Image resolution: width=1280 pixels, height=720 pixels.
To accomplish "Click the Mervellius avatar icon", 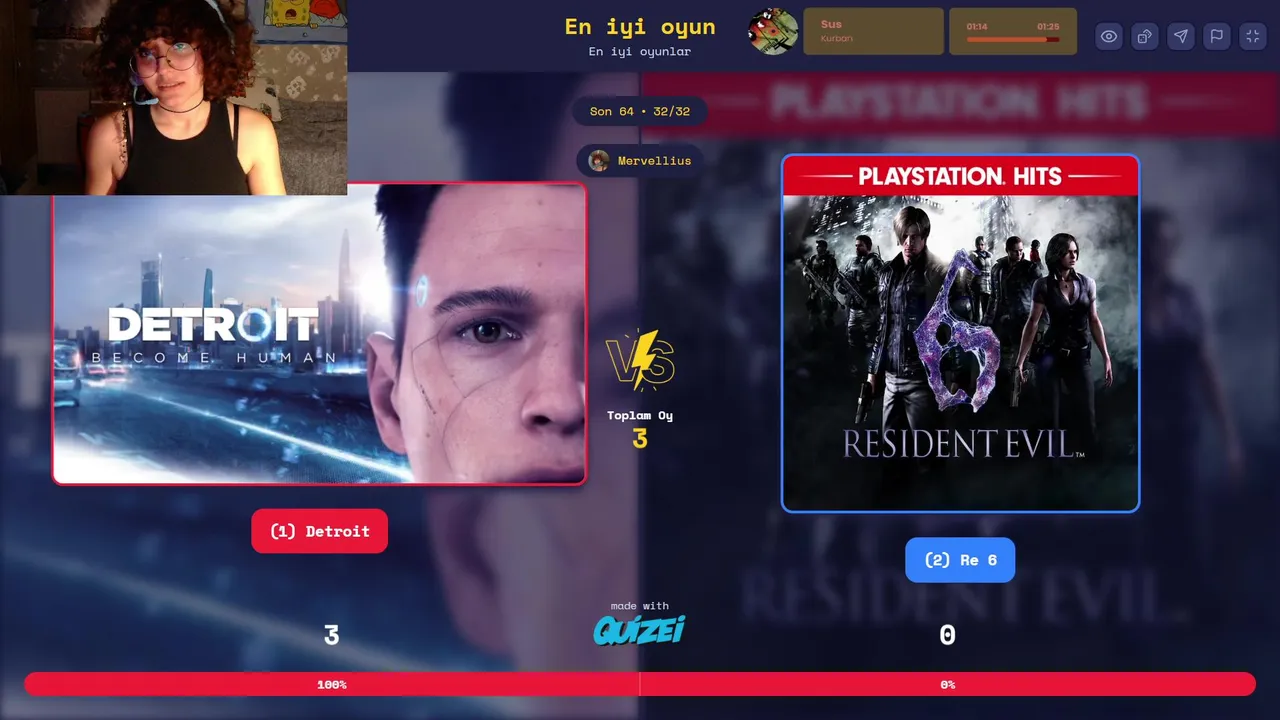I will click(x=599, y=160).
